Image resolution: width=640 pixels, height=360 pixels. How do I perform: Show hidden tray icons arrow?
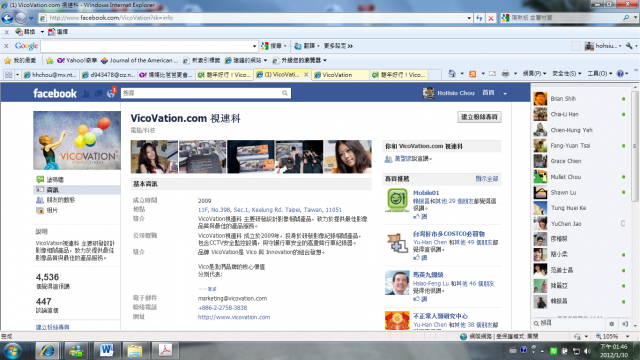click(542, 351)
